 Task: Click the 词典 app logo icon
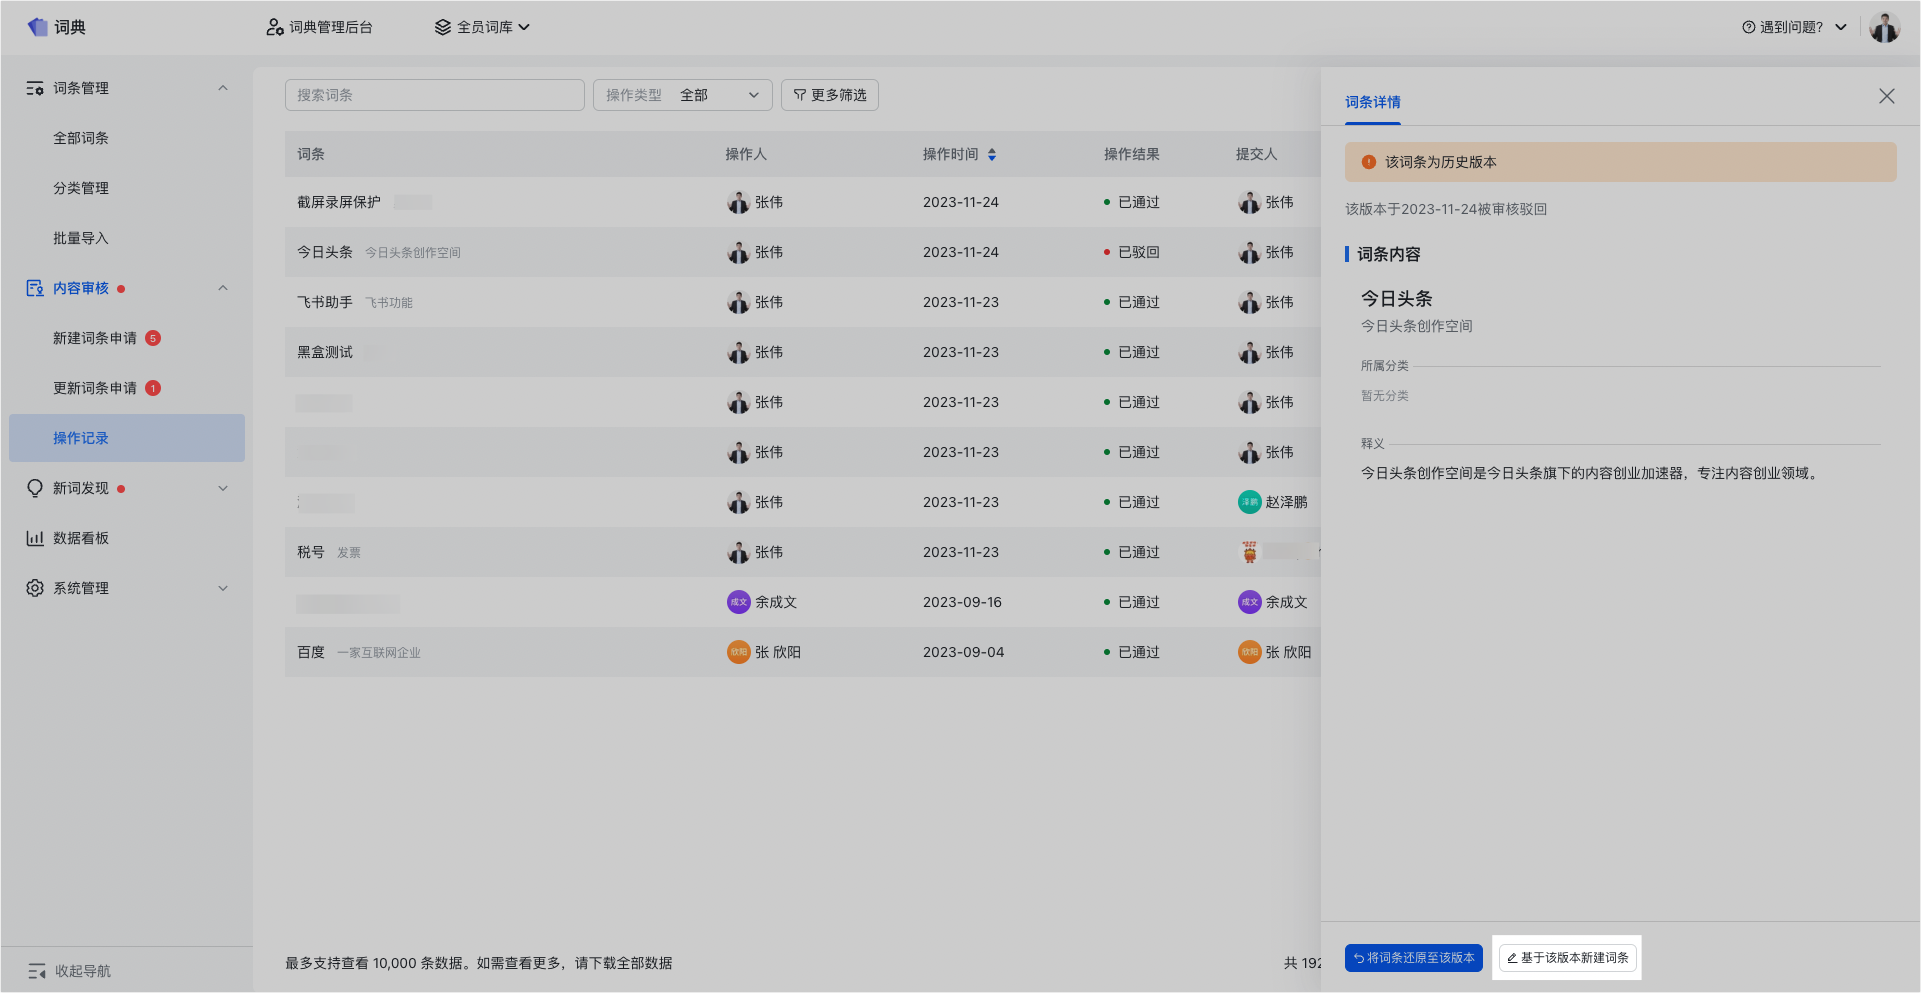pyautogui.click(x=37, y=27)
